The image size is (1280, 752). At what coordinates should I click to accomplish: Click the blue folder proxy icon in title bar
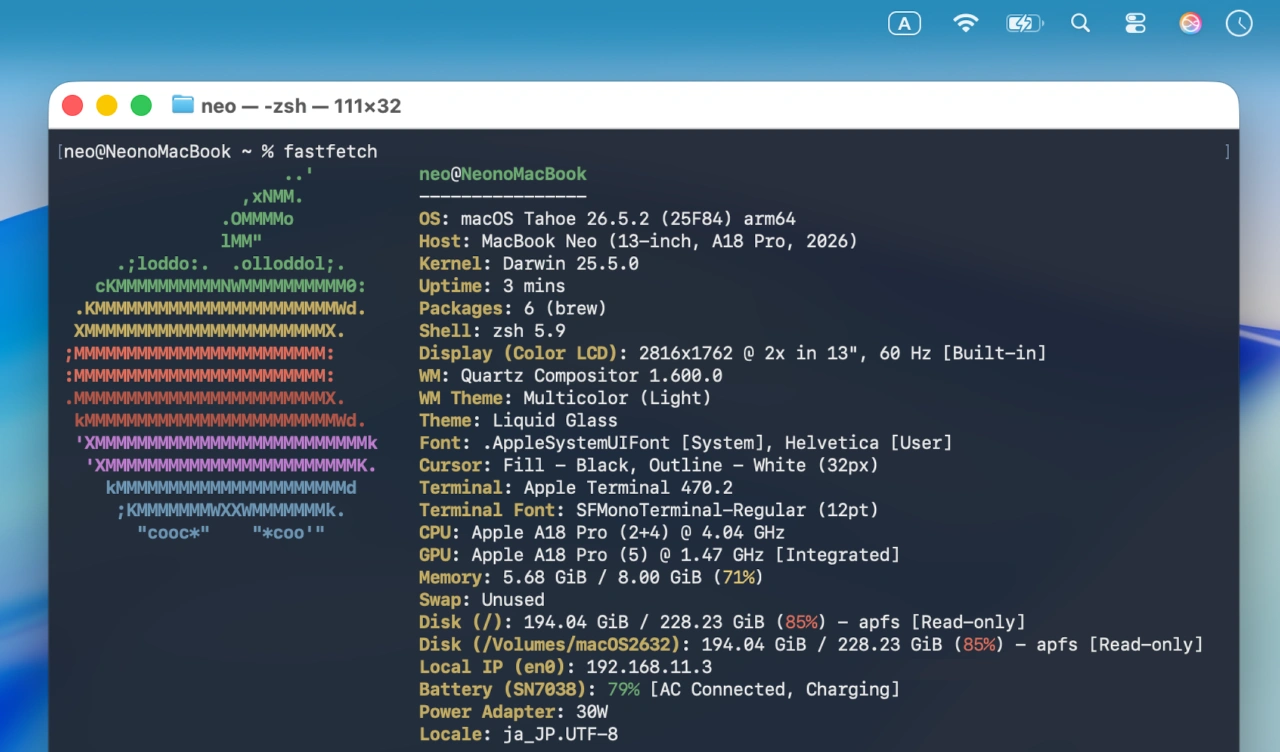click(x=182, y=105)
